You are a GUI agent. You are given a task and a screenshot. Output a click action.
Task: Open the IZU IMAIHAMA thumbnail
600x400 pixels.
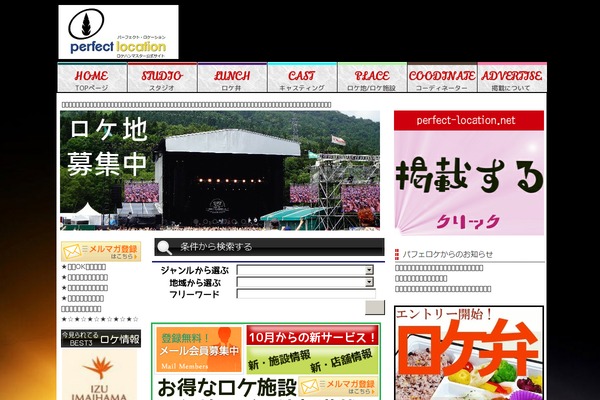(x=99, y=375)
